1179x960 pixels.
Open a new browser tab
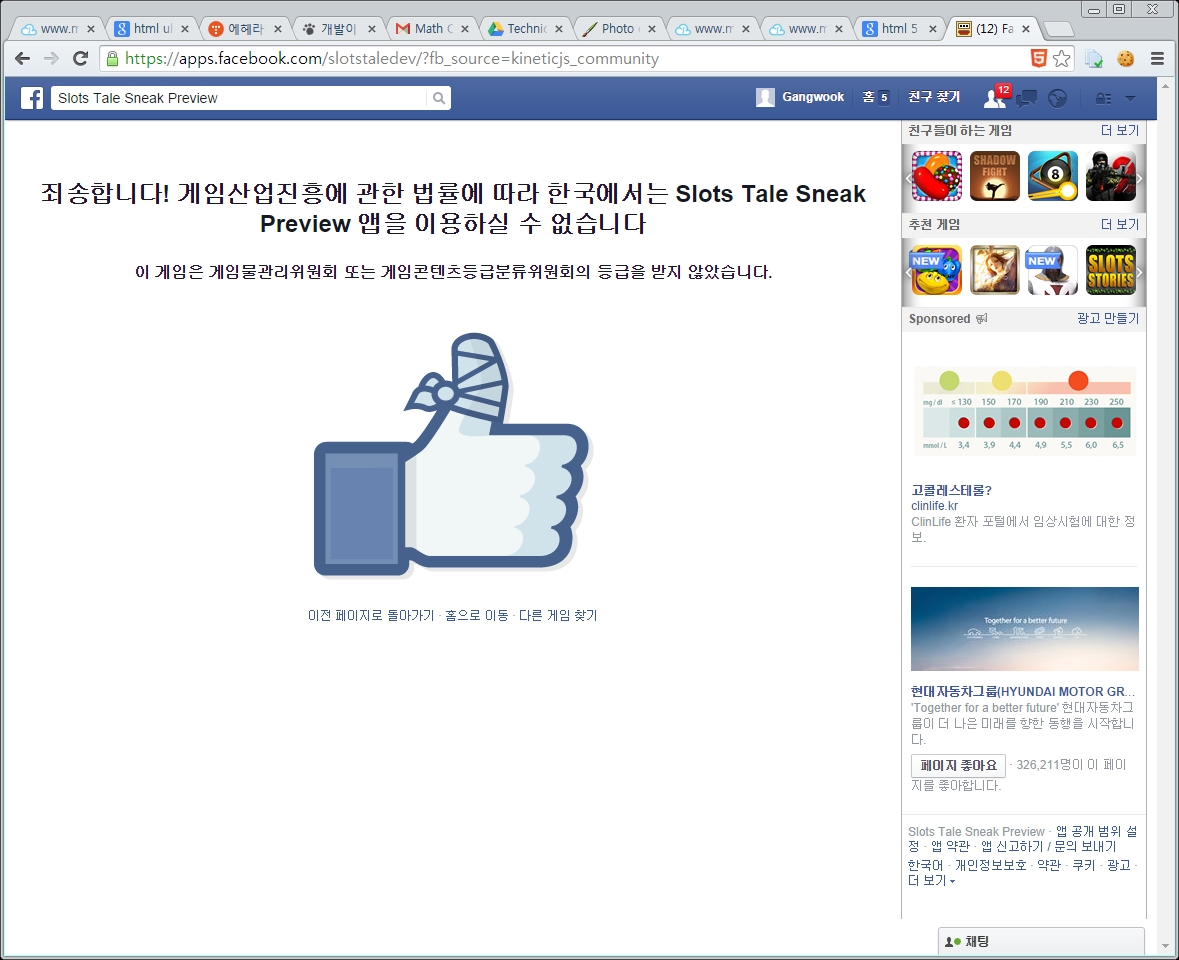coord(1059,29)
